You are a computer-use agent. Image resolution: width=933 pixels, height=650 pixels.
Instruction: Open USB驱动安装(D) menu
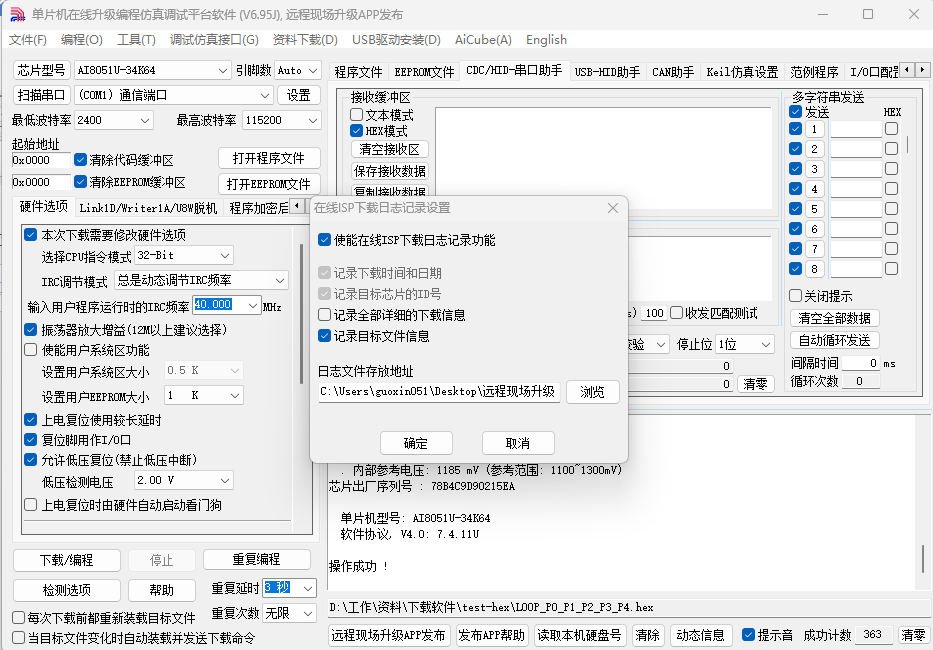pos(396,40)
